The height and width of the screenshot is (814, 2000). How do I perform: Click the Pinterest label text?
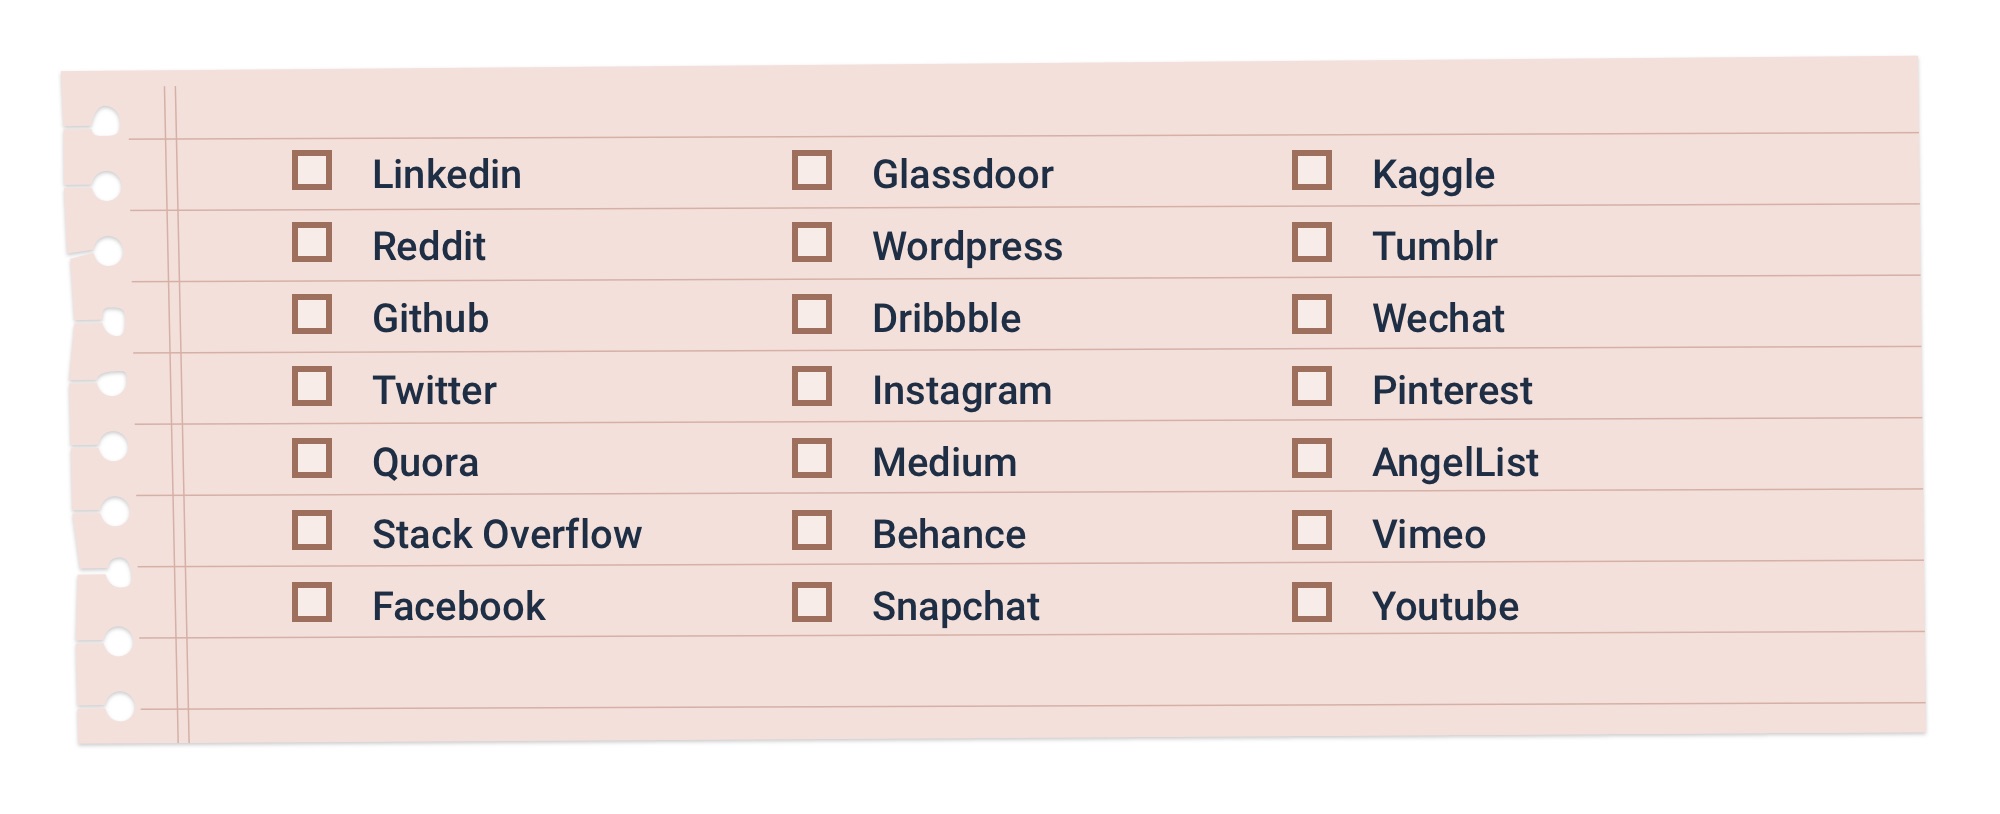pyautogui.click(x=1452, y=390)
